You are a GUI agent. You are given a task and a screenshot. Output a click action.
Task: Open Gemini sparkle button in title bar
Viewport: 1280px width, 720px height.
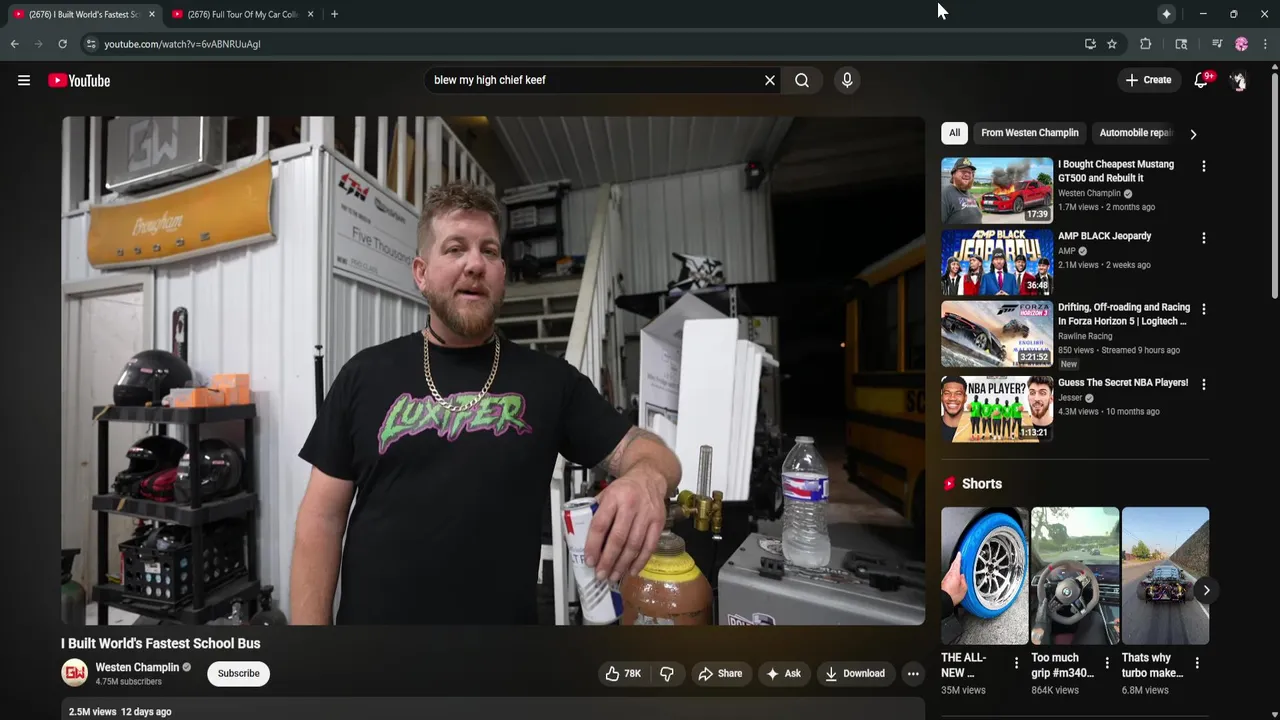tap(1166, 14)
